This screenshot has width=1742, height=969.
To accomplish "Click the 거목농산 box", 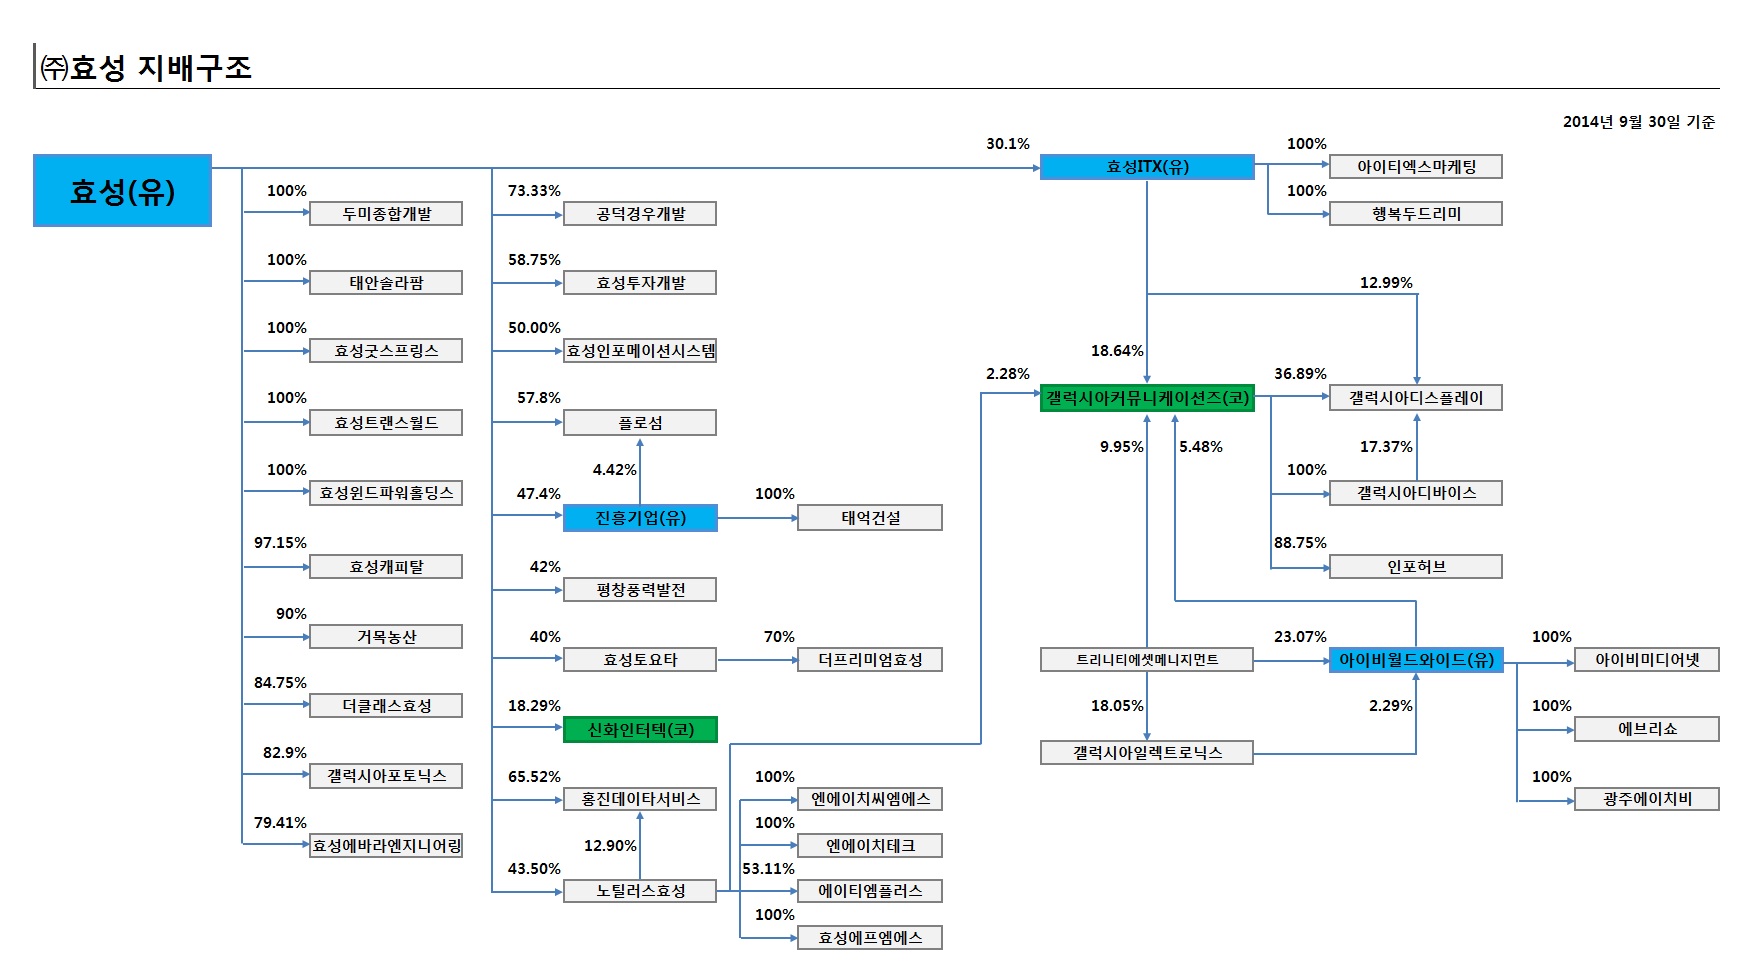I will tap(386, 637).
